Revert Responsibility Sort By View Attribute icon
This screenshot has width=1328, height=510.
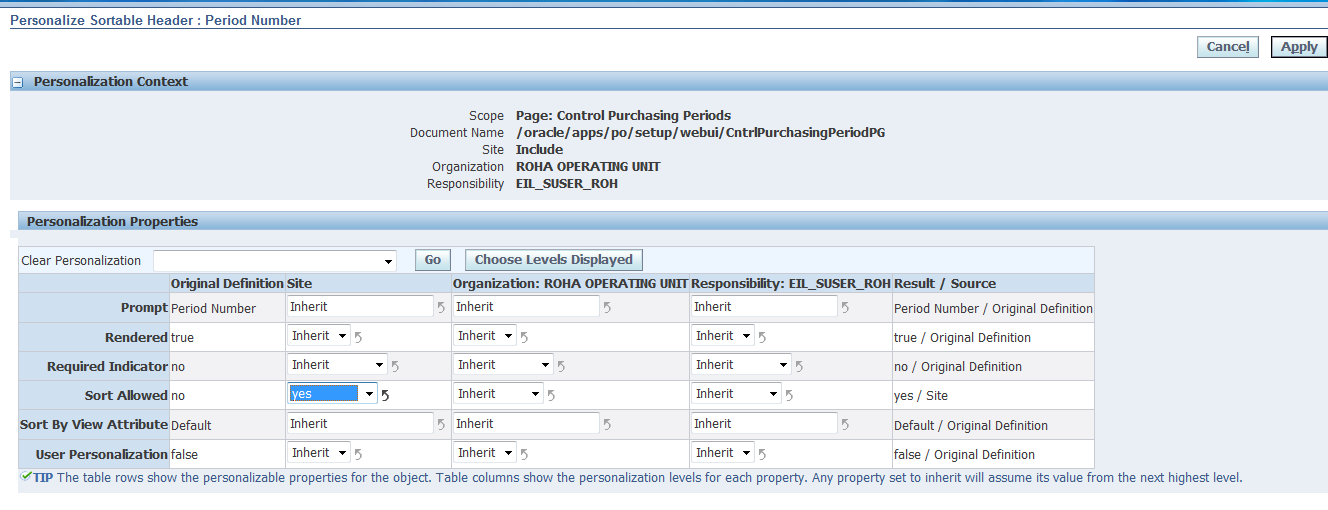click(845, 425)
